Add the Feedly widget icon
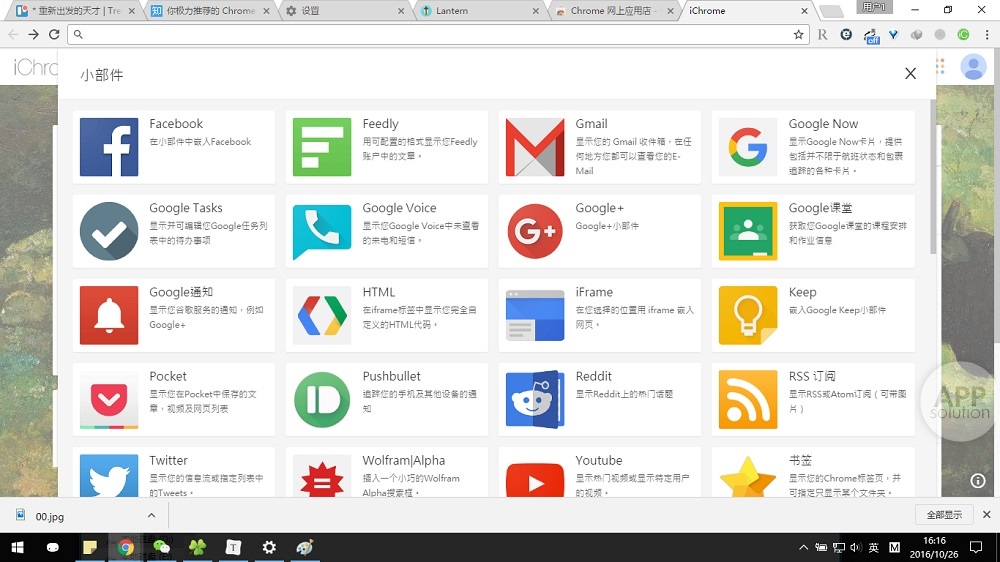This screenshot has width=1000, height=562. [322, 147]
